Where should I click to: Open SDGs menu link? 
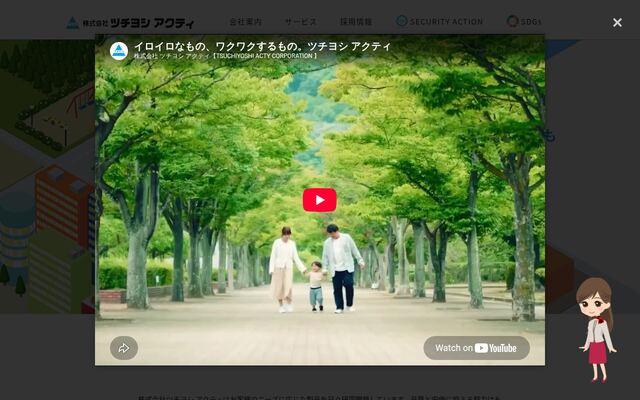524,21
